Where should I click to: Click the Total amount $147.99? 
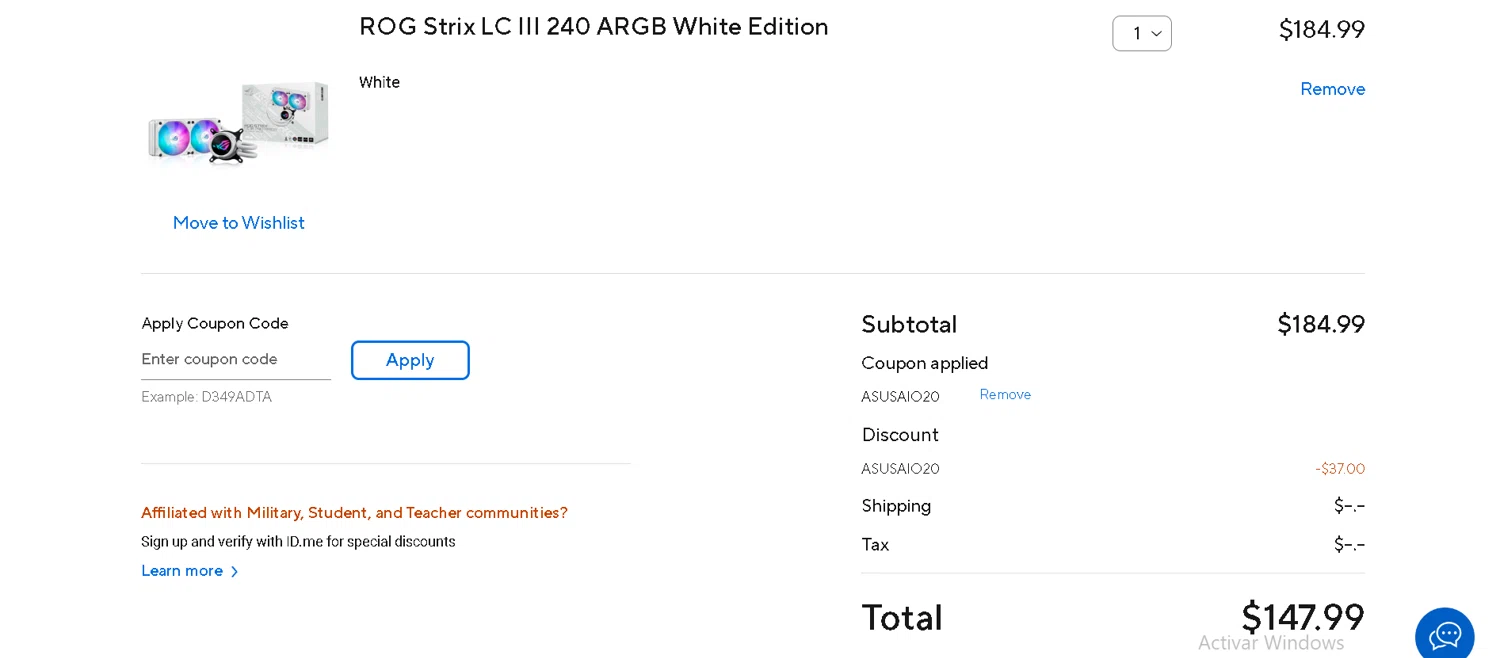point(1302,616)
